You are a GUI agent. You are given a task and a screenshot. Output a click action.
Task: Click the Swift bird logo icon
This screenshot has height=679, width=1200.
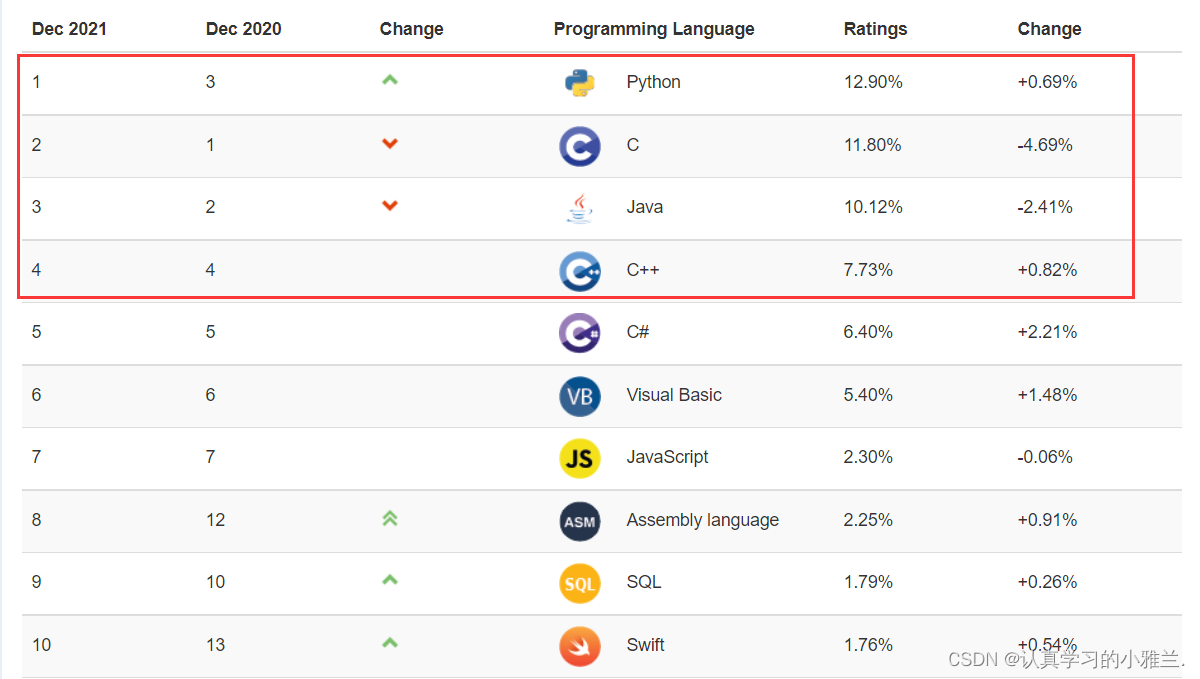pos(580,645)
